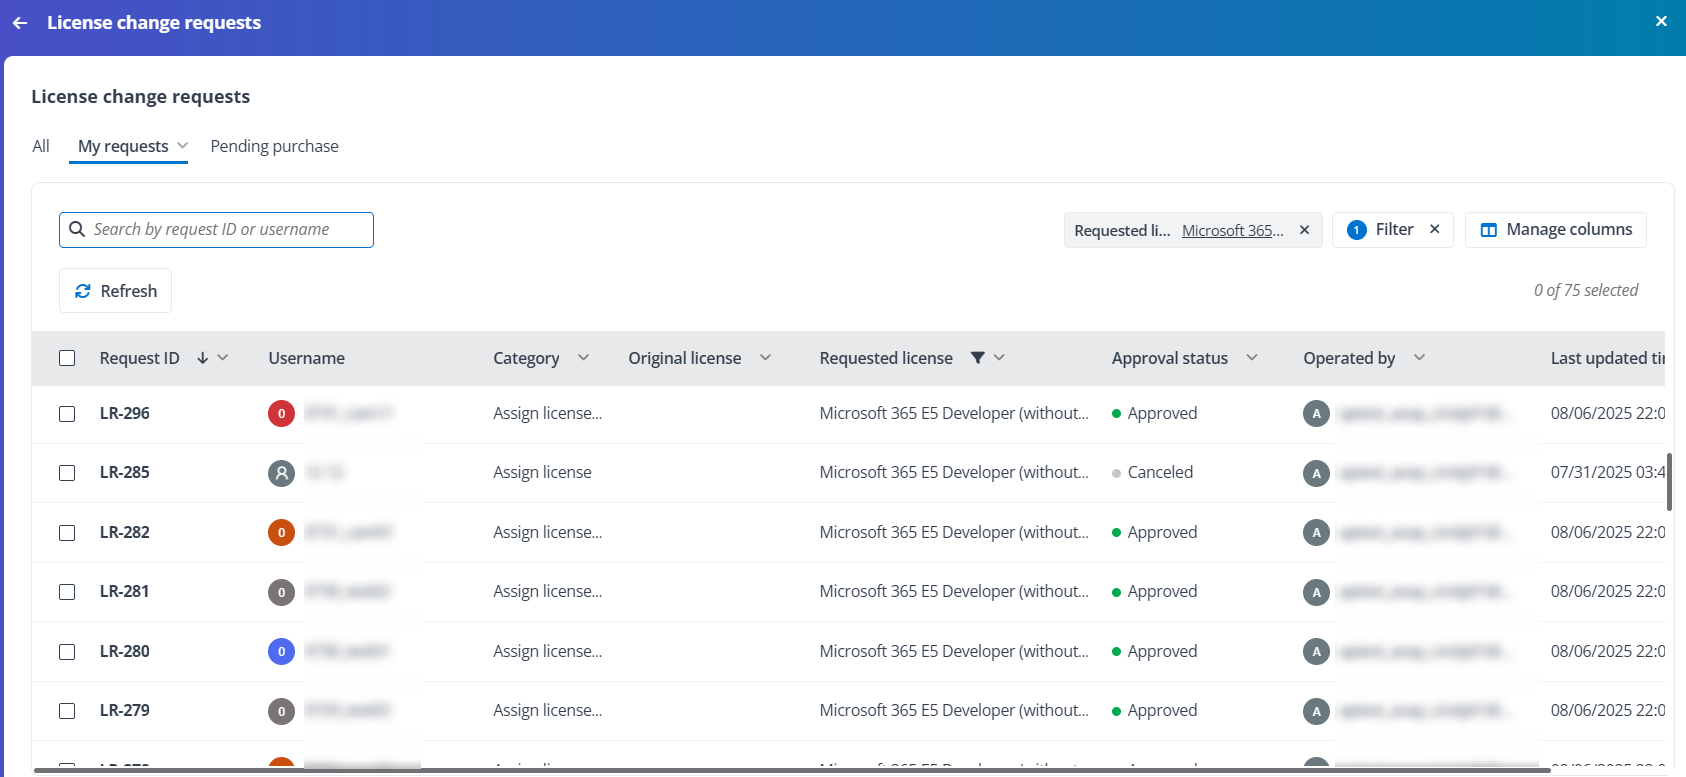
Task: Switch to the All tab
Action: (41, 146)
